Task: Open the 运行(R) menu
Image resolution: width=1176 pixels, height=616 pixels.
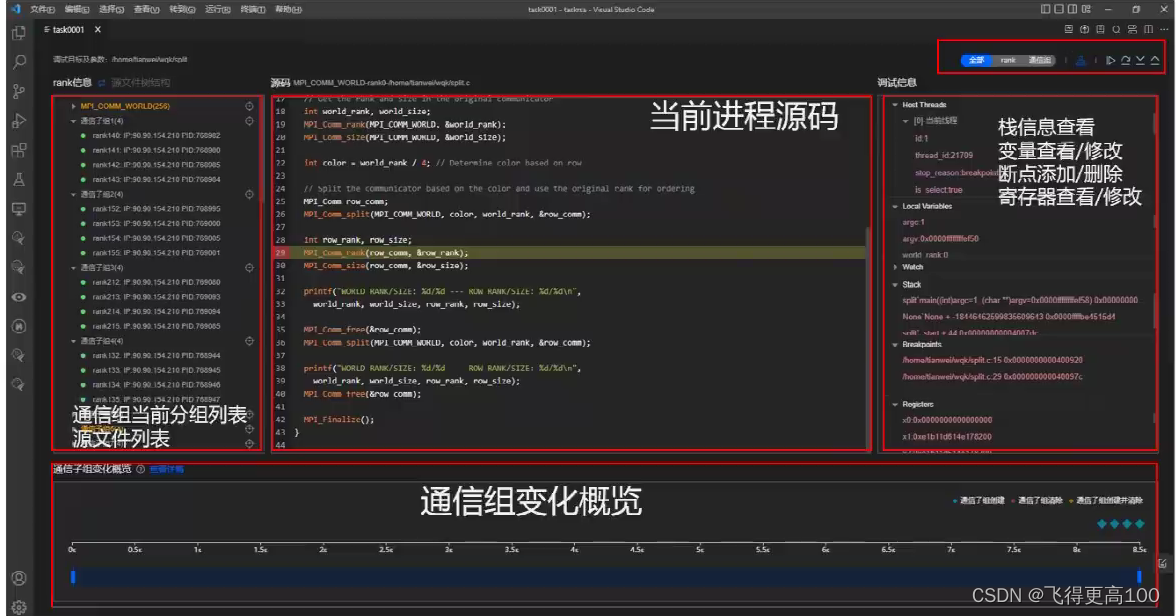Action: [x=218, y=10]
